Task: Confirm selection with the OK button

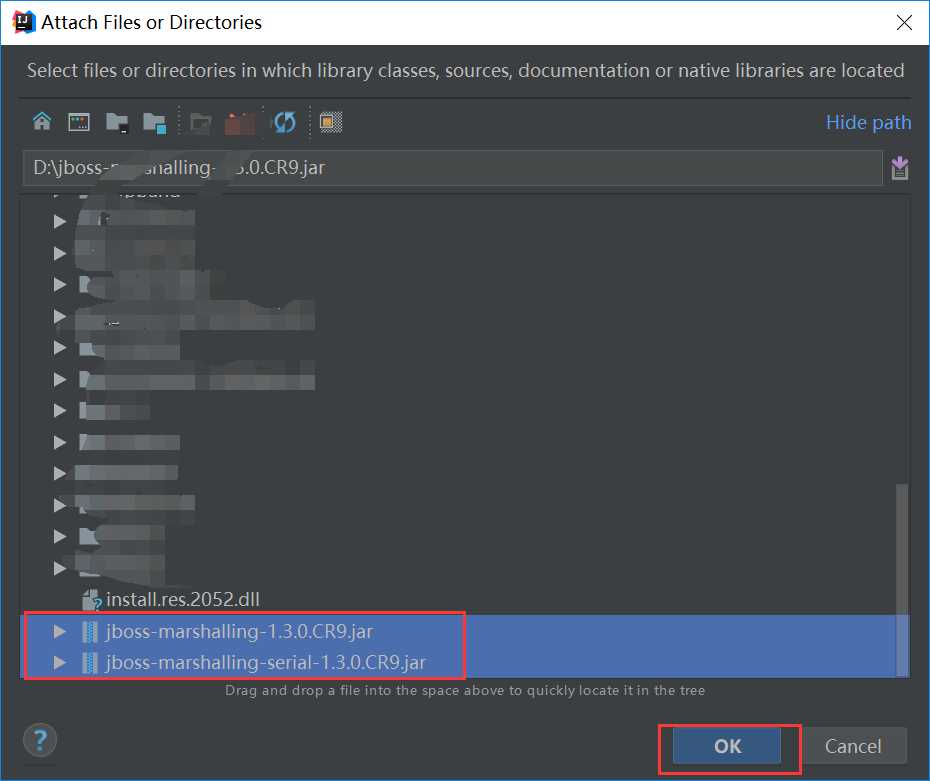Action: click(727, 746)
